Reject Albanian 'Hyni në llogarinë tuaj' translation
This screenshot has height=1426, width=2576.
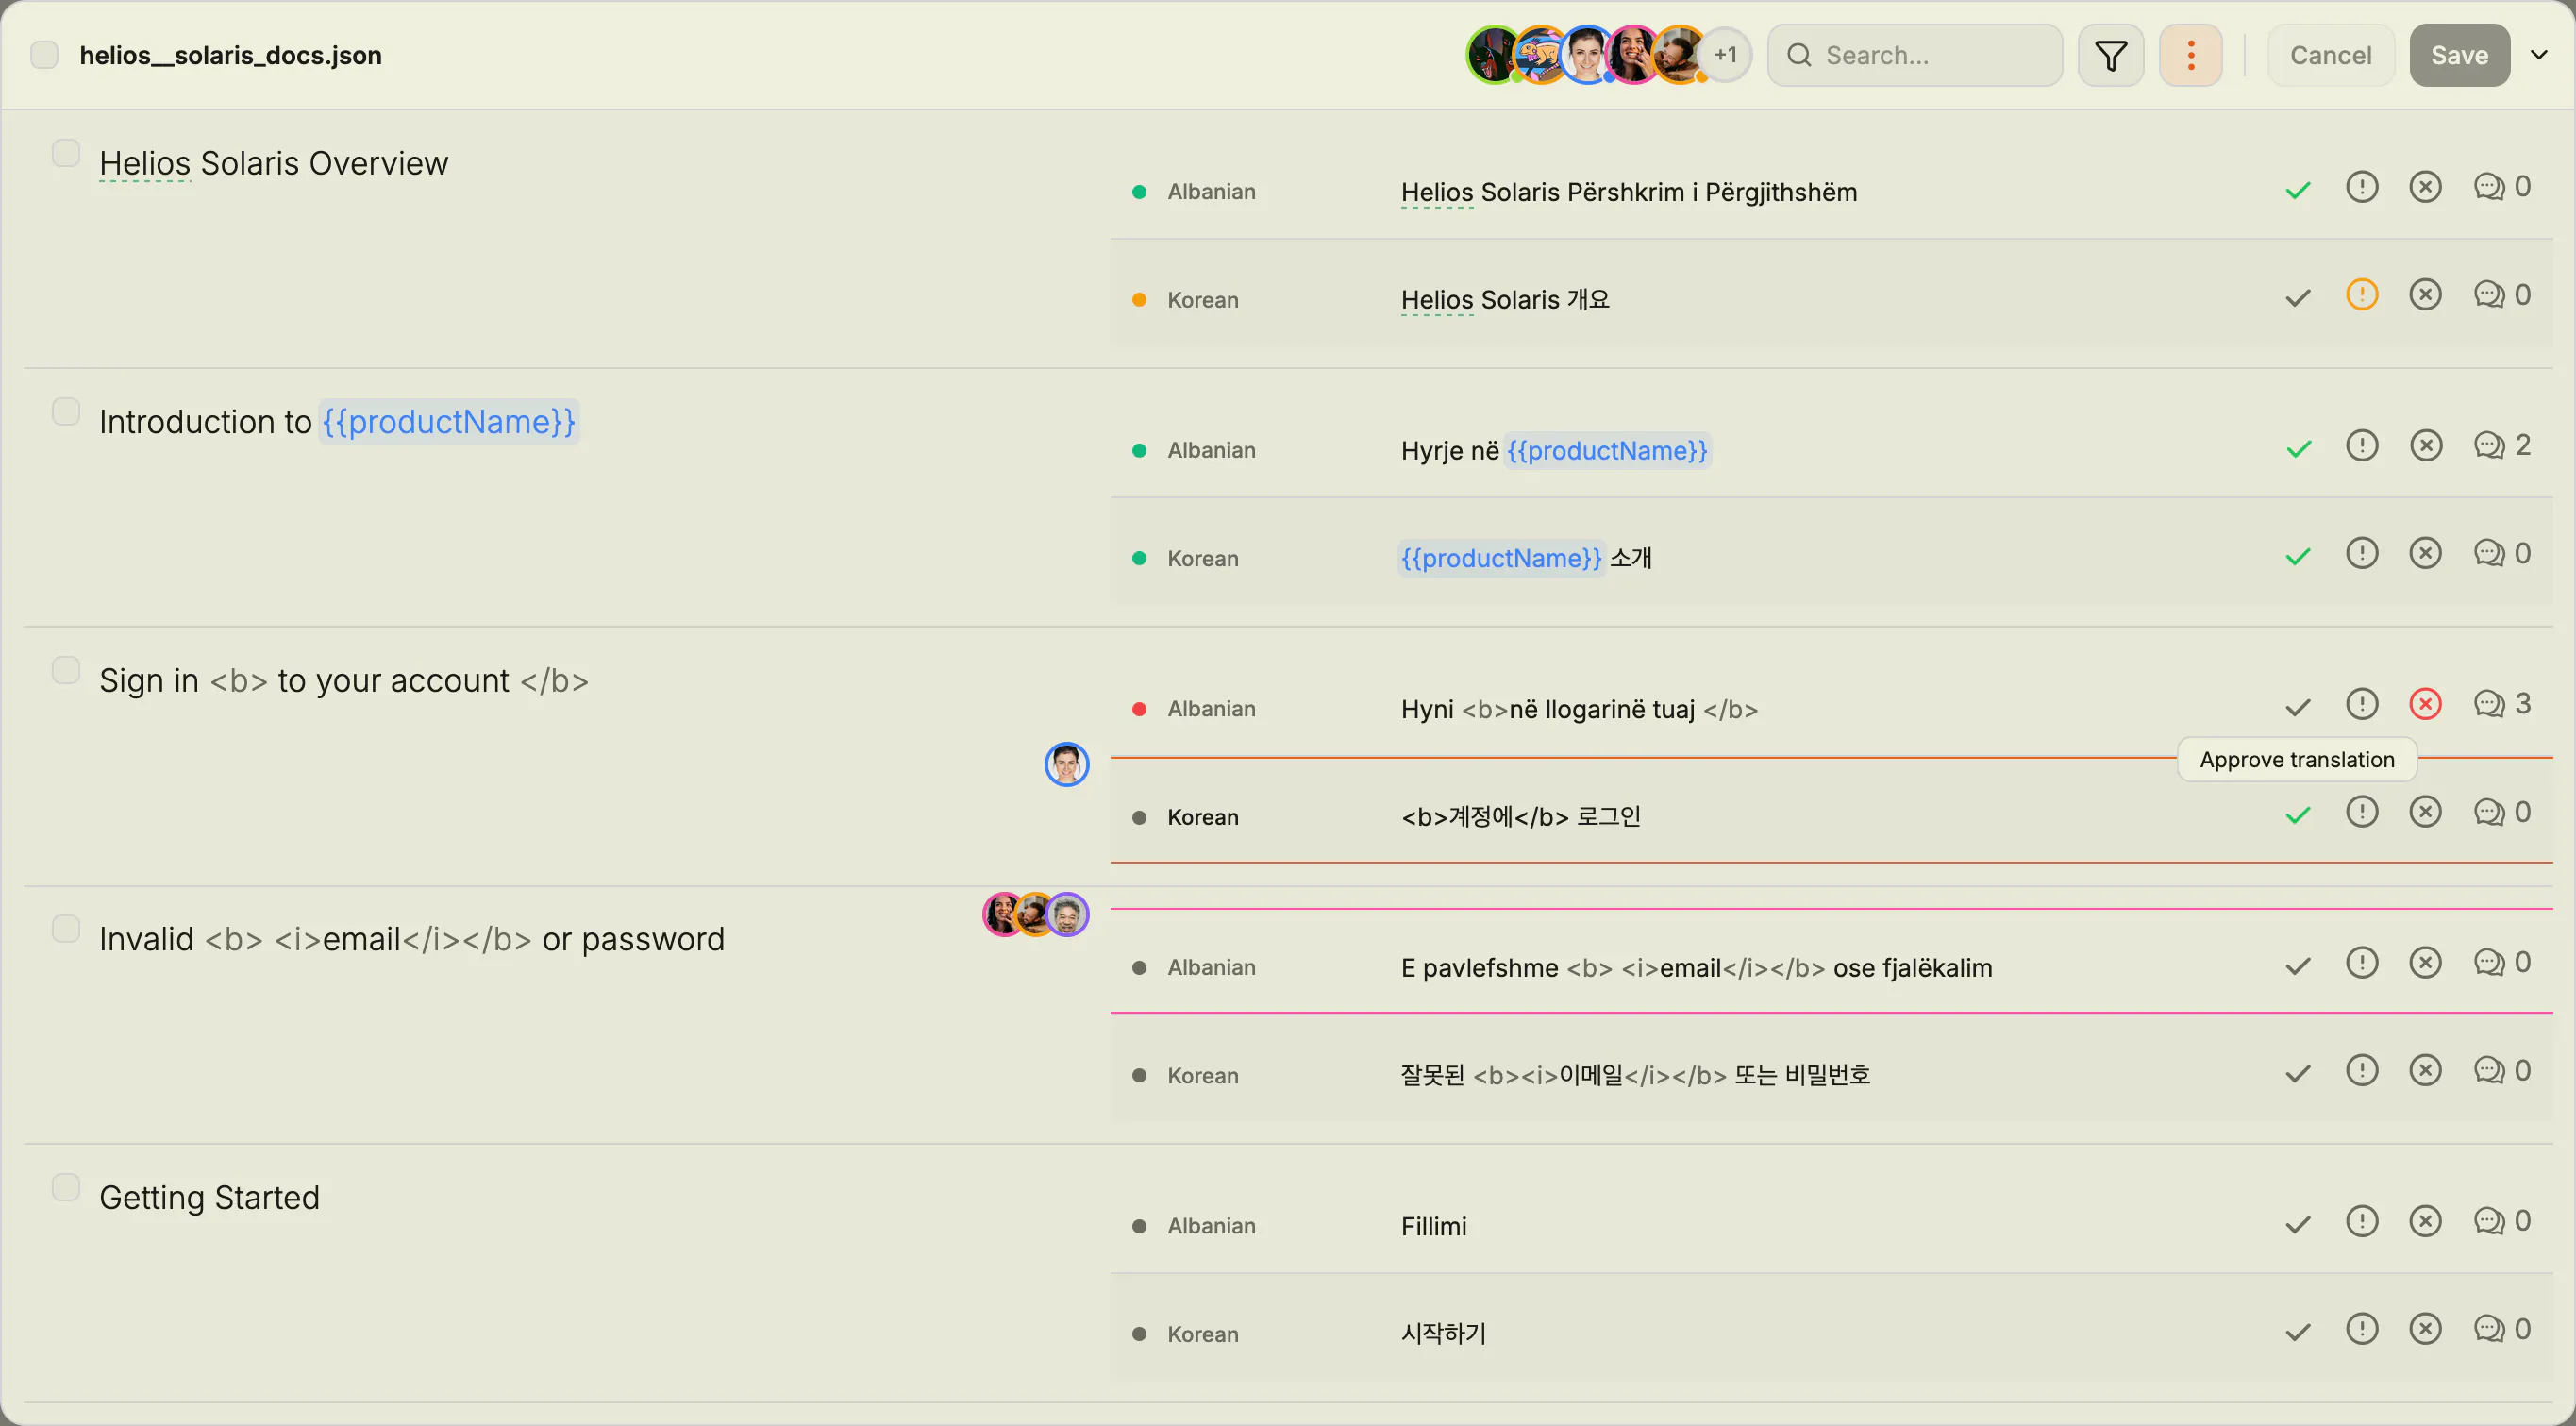tap(2425, 704)
